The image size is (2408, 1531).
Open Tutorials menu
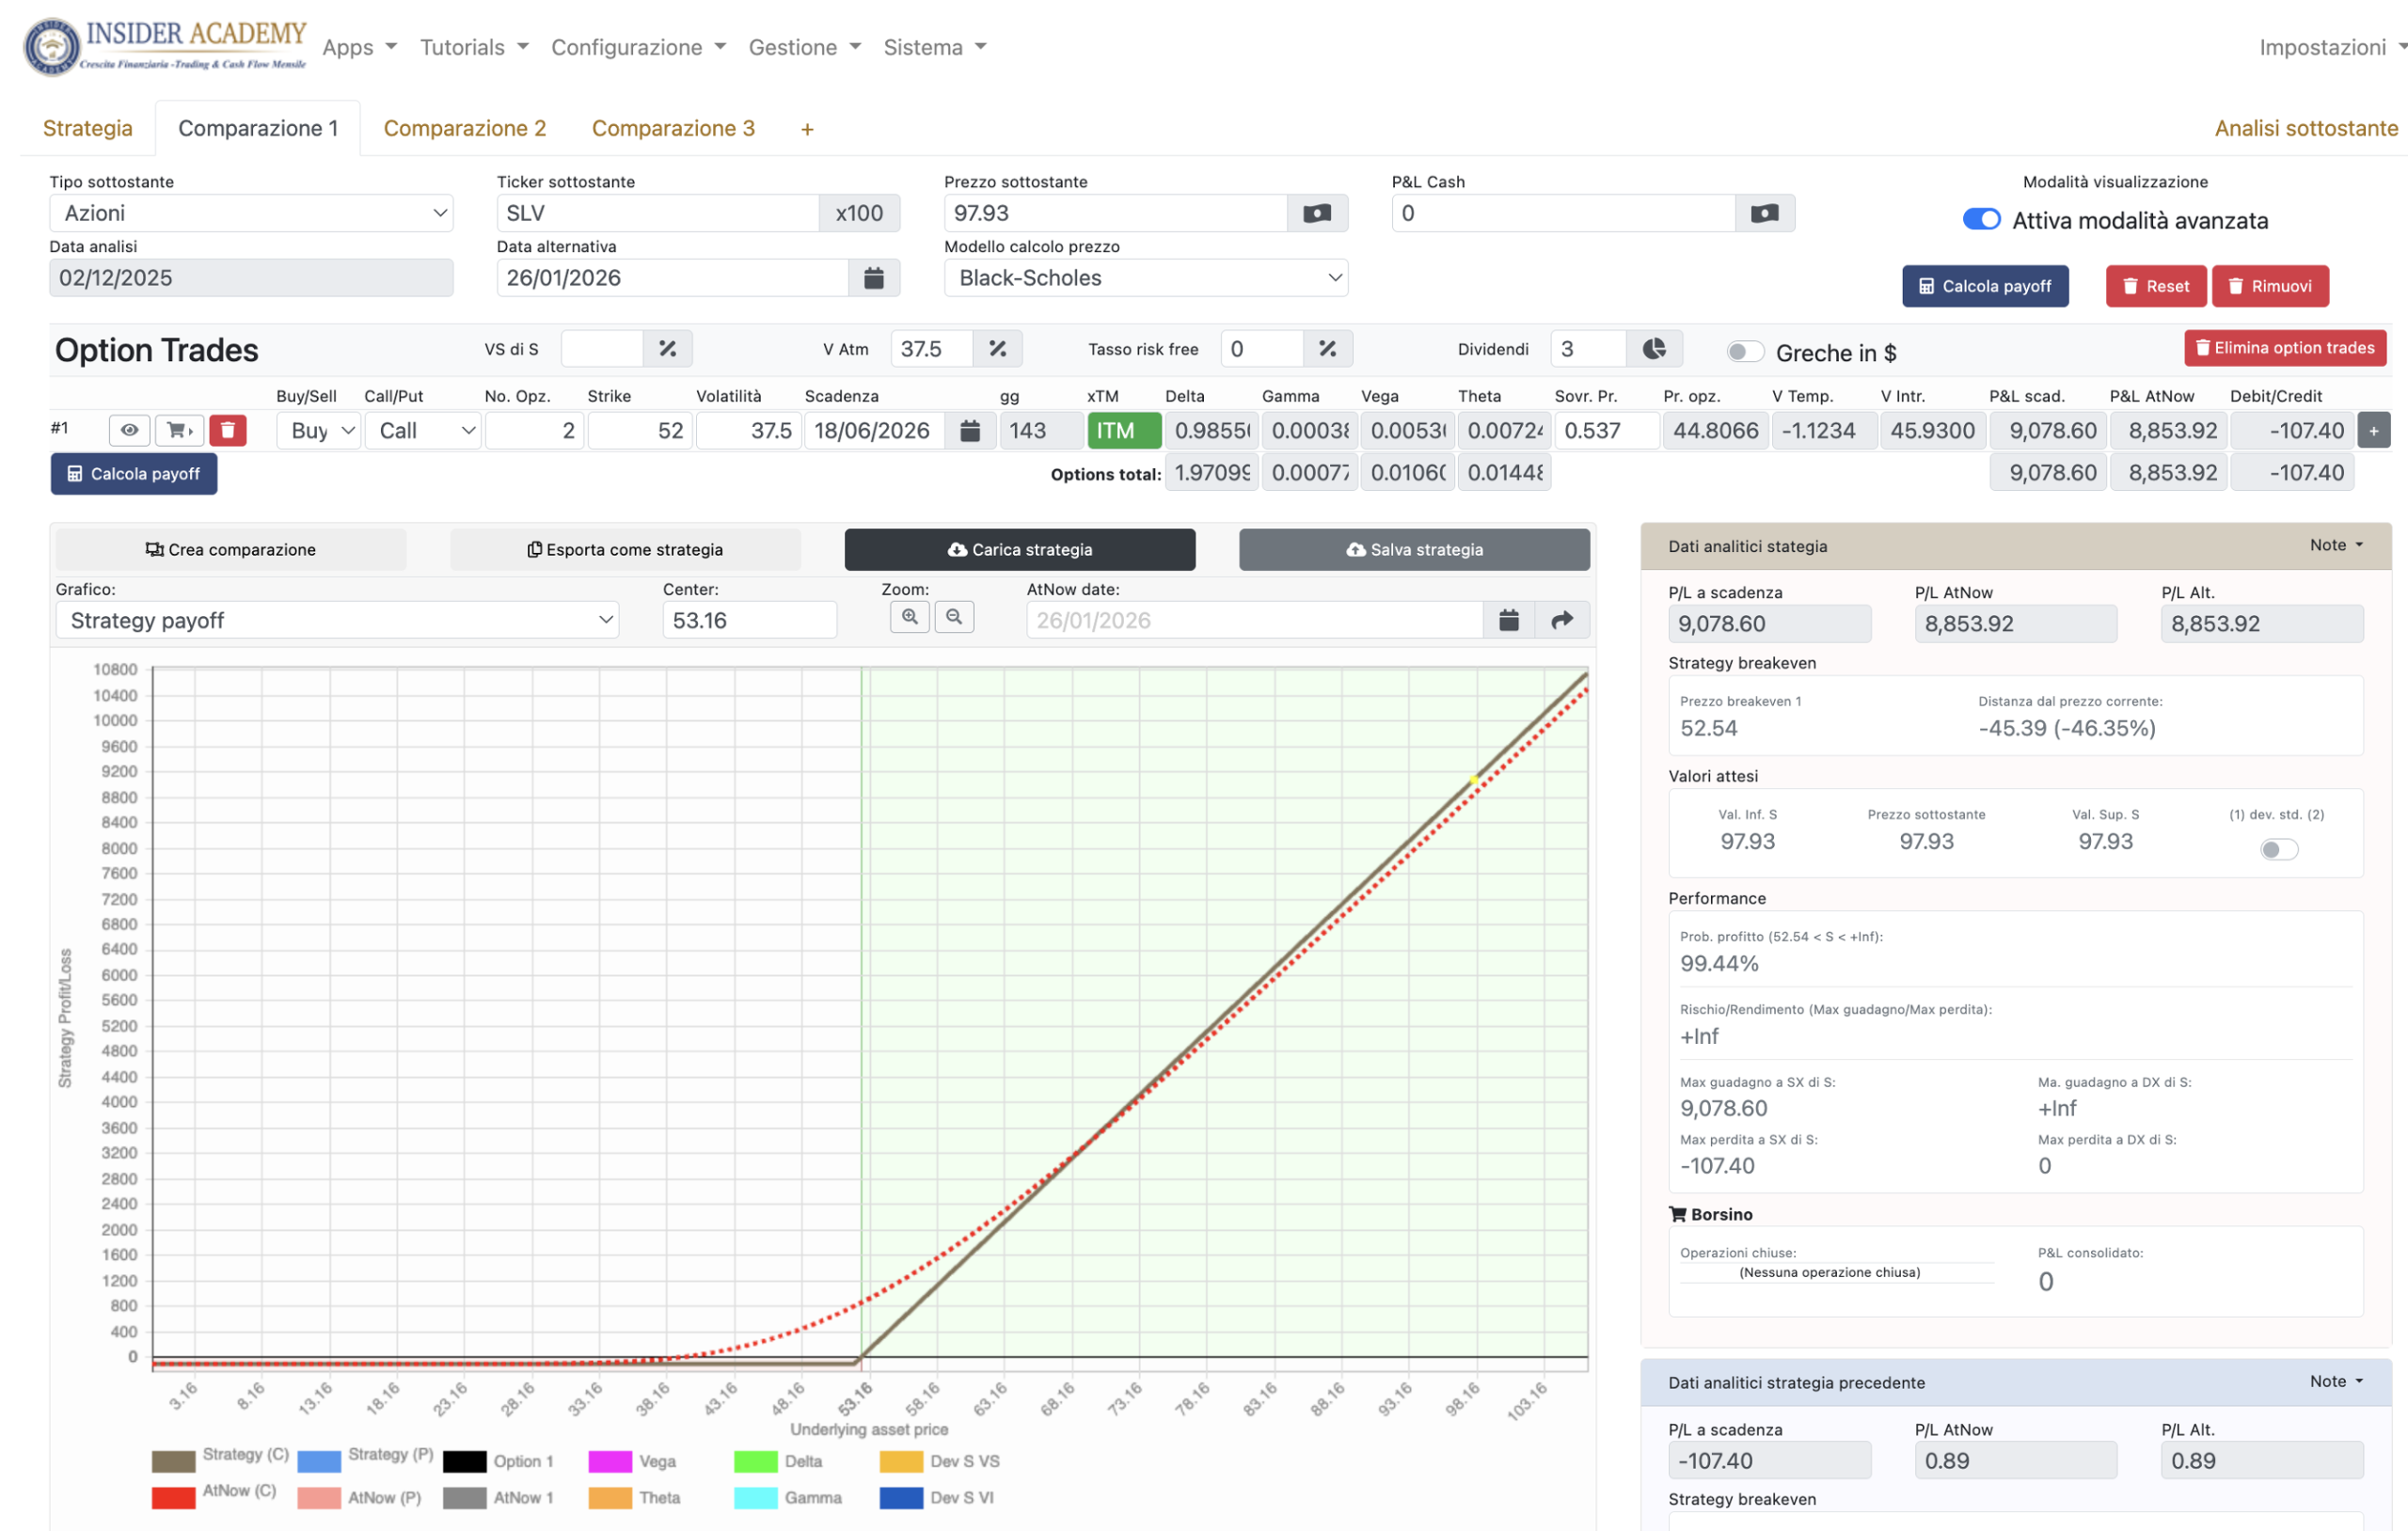tap(474, 47)
